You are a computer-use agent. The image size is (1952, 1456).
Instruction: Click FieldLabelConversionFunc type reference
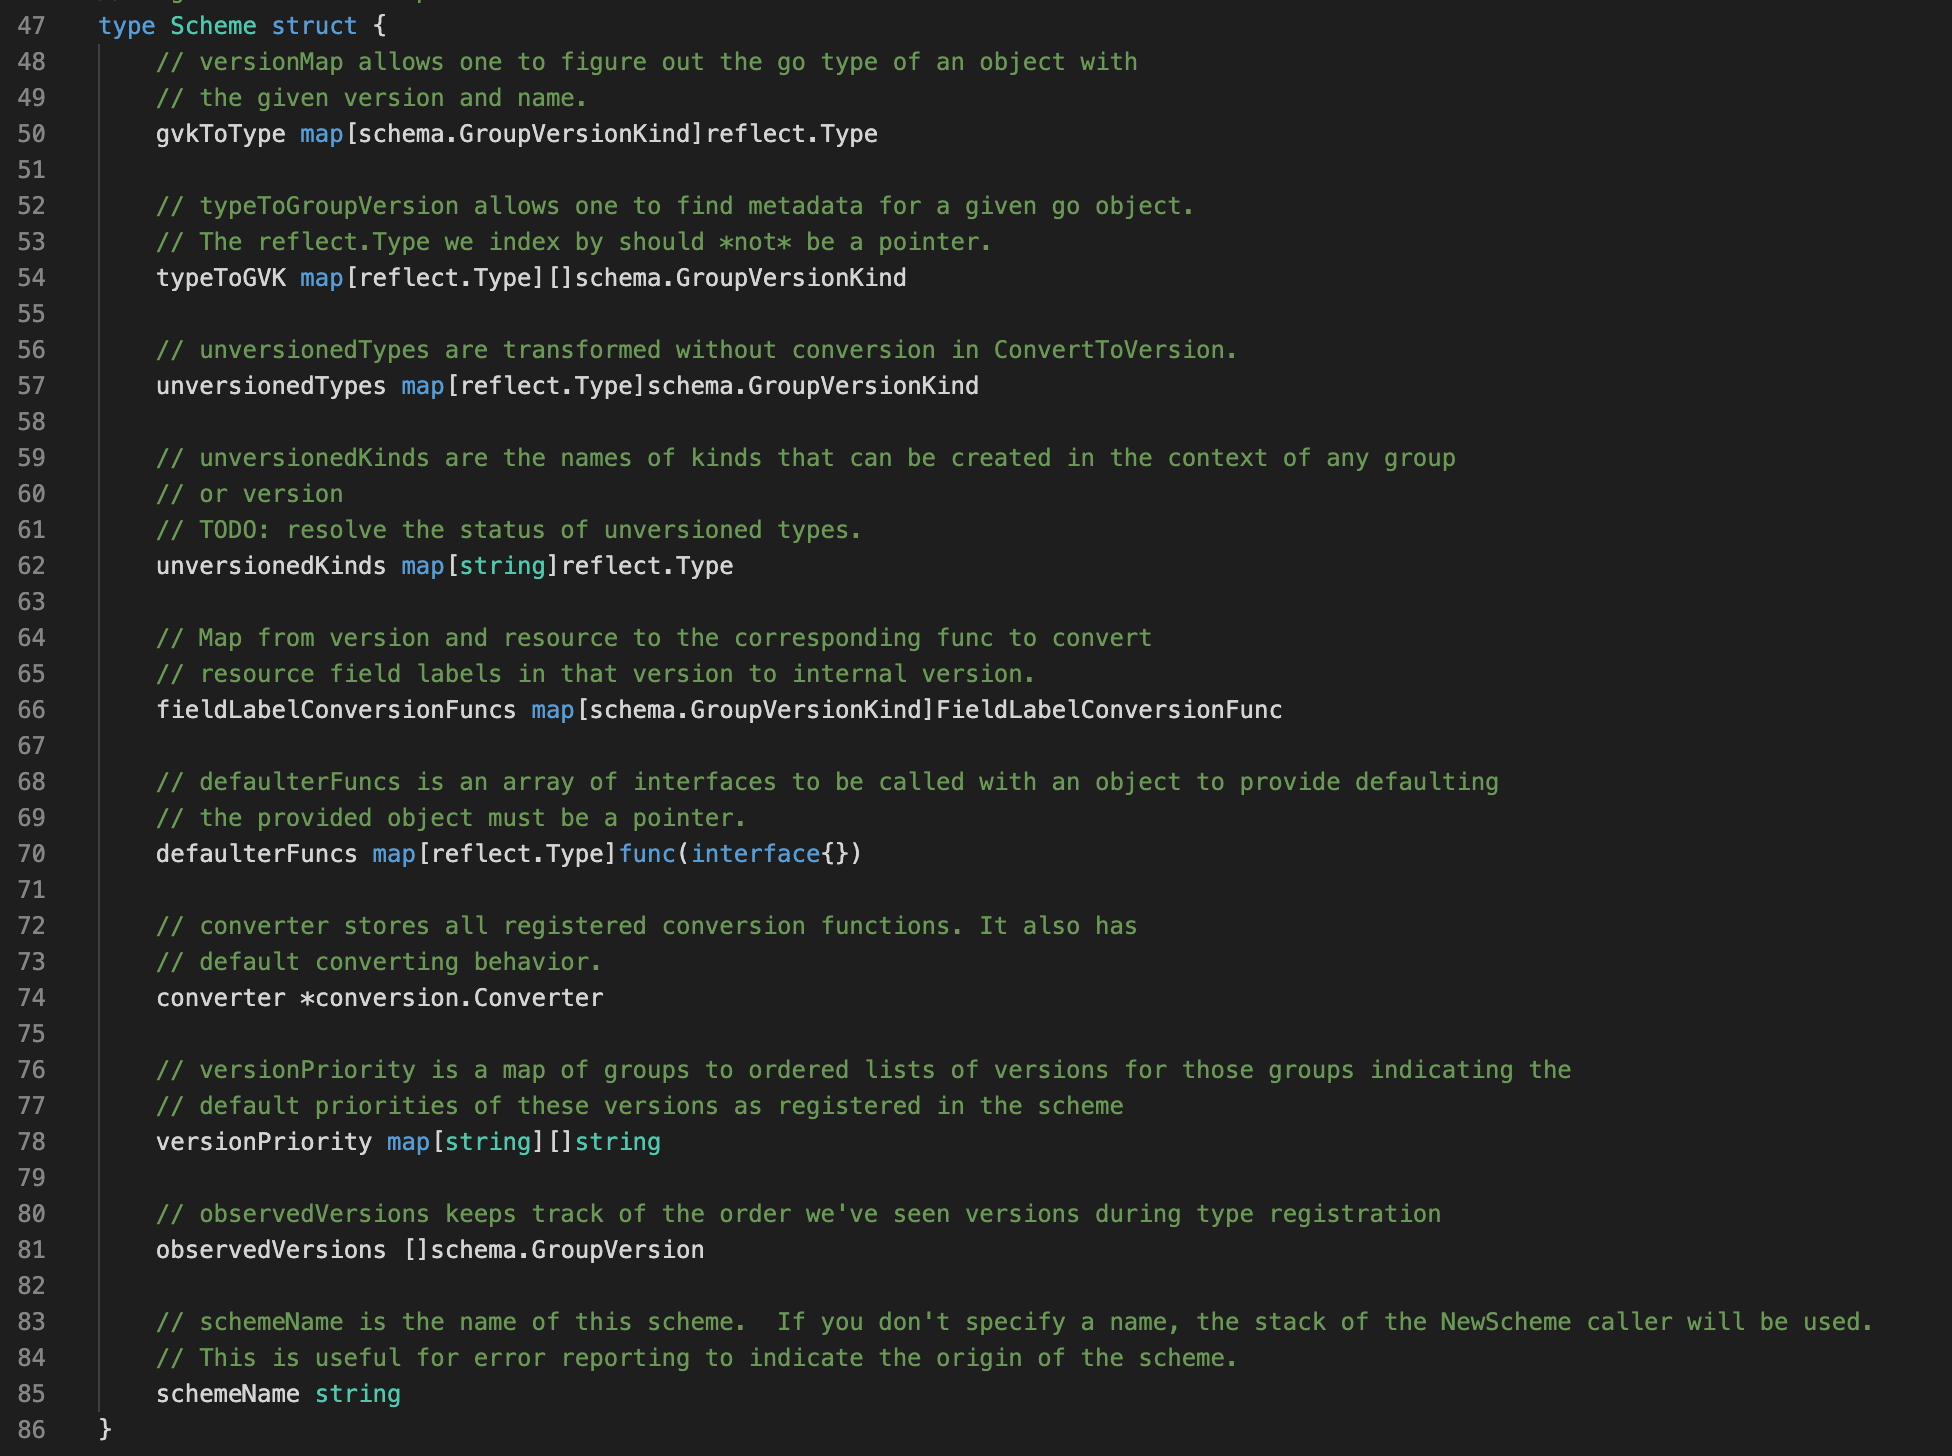[x=1108, y=710]
